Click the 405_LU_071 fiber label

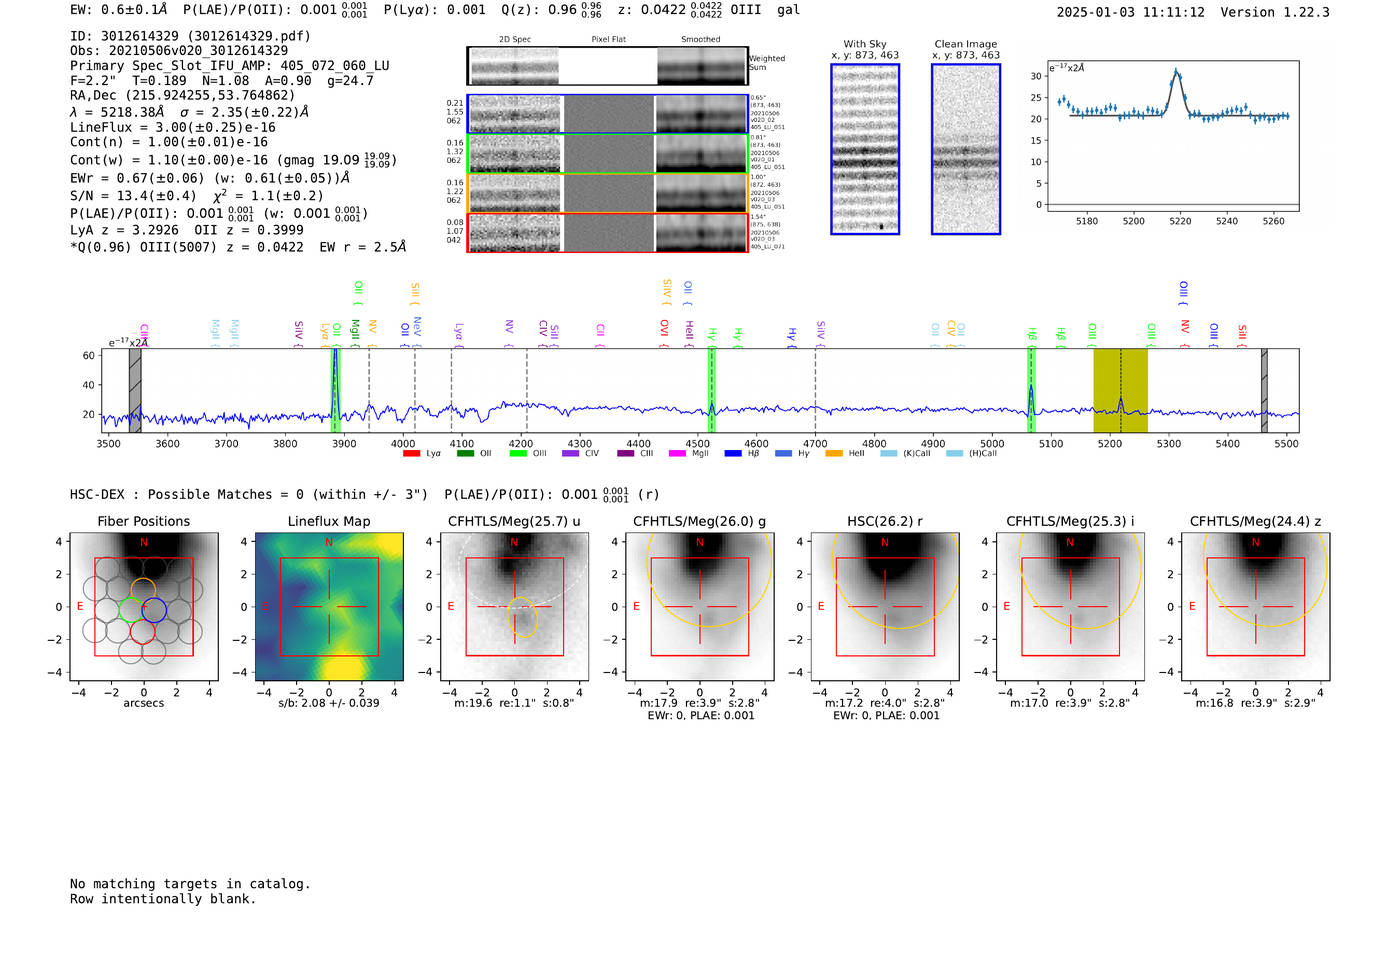click(x=767, y=246)
